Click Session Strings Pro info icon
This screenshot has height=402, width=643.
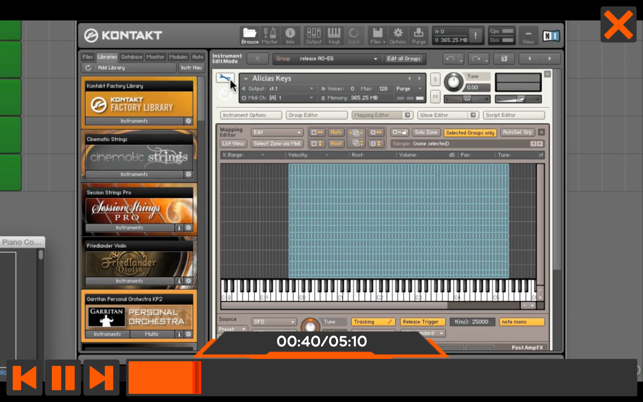(179, 228)
